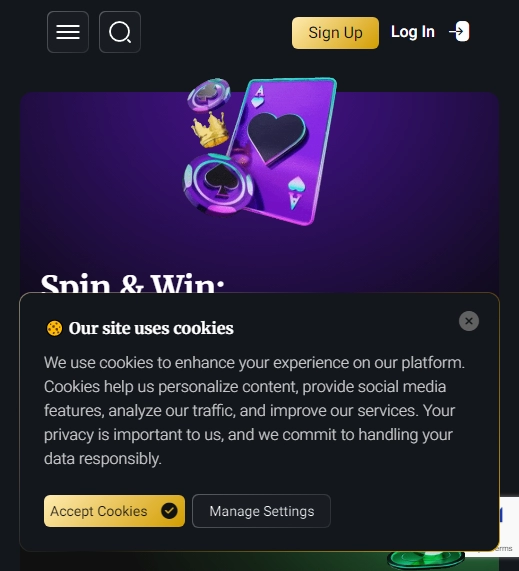Click the green chip graphic at the bottom
The height and width of the screenshot is (571, 519).
point(426,560)
